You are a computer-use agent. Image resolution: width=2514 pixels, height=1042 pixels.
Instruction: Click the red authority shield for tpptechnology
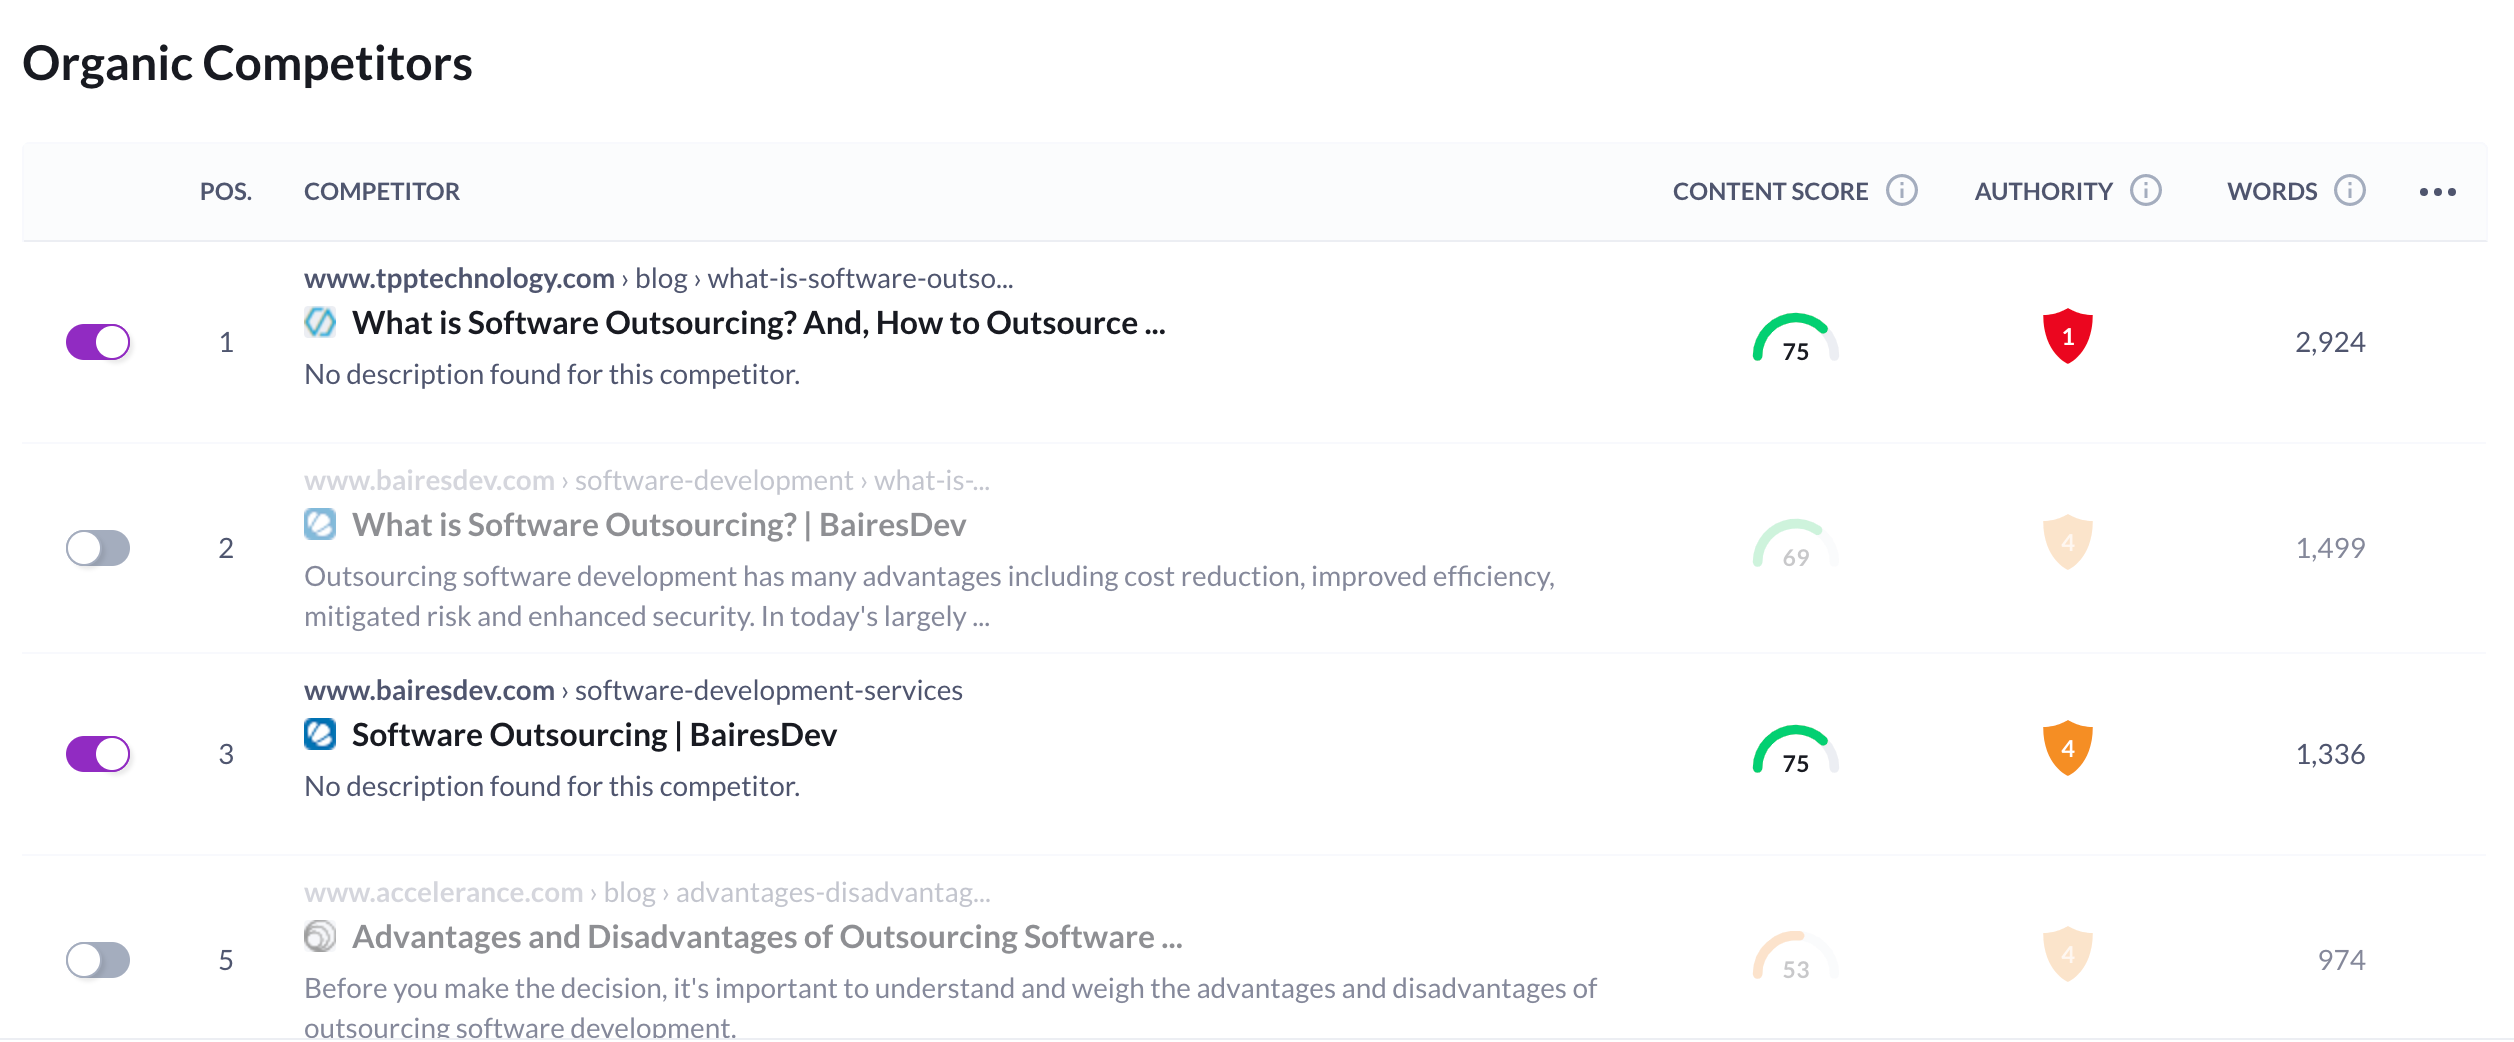[2067, 336]
